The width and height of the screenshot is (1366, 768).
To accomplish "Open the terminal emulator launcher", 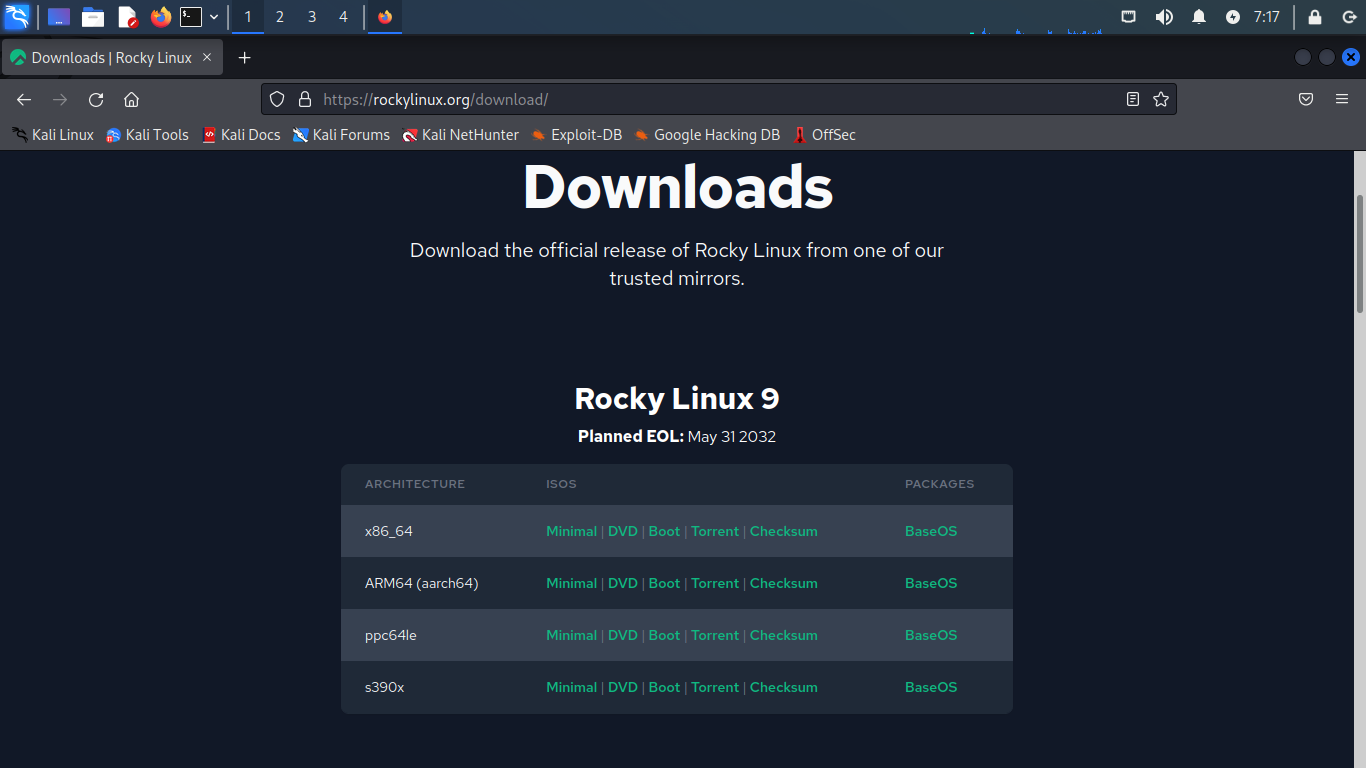I will pos(191,17).
